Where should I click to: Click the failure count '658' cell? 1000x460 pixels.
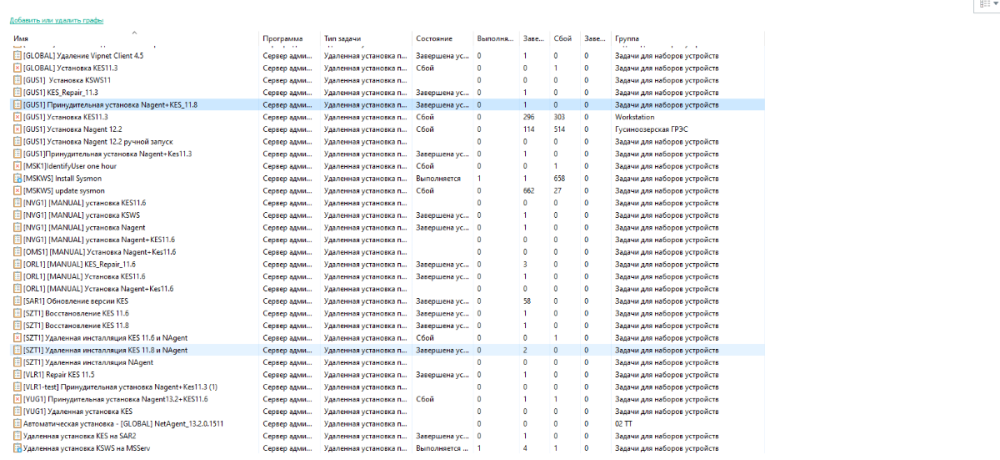[560, 179]
